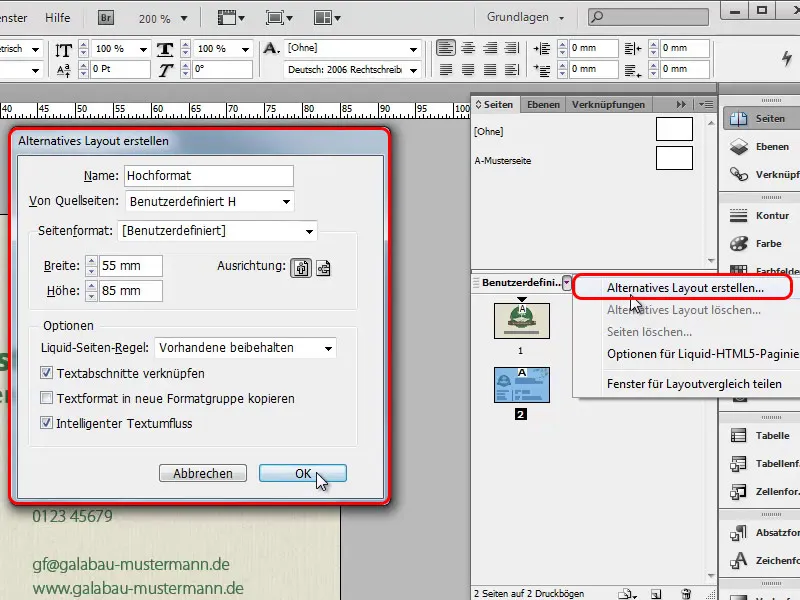Open the Benutzerdefini.. layout dropdown arrow

pos(567,283)
